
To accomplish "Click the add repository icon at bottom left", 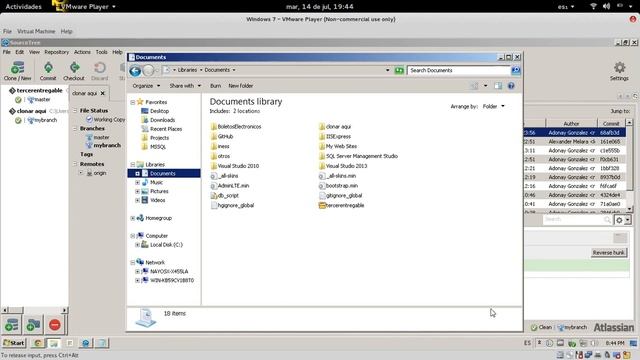I will (11, 325).
